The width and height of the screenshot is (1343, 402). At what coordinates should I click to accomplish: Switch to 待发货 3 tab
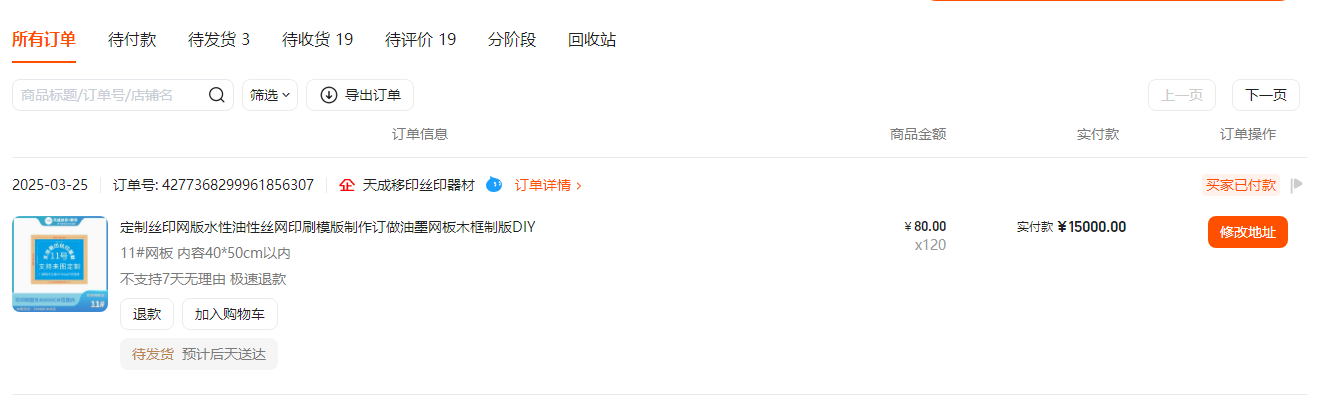(x=219, y=40)
